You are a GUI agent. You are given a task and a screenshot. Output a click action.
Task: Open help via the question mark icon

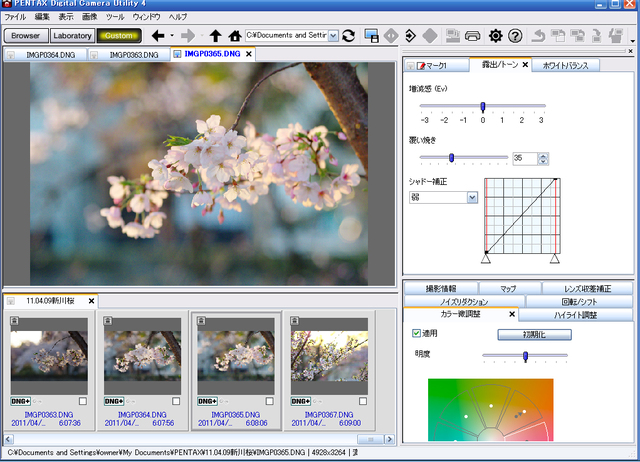515,36
